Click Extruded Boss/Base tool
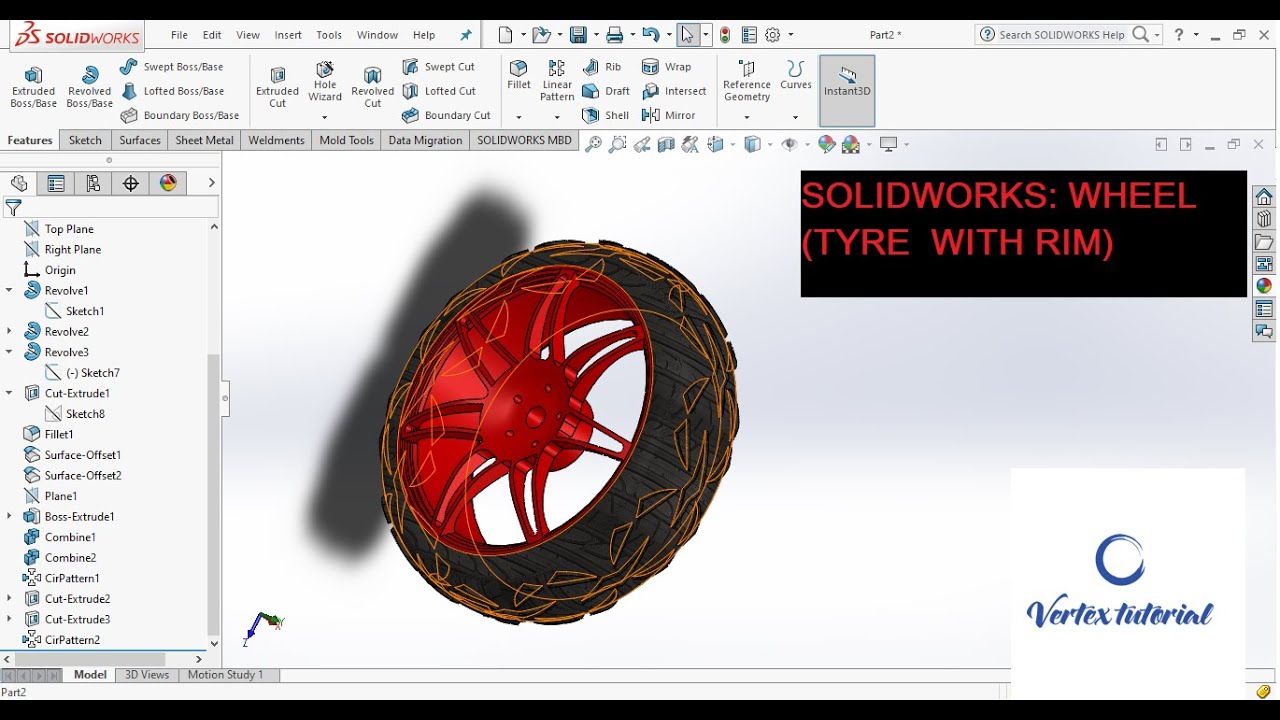Viewport: 1280px width, 720px height. tap(33, 87)
